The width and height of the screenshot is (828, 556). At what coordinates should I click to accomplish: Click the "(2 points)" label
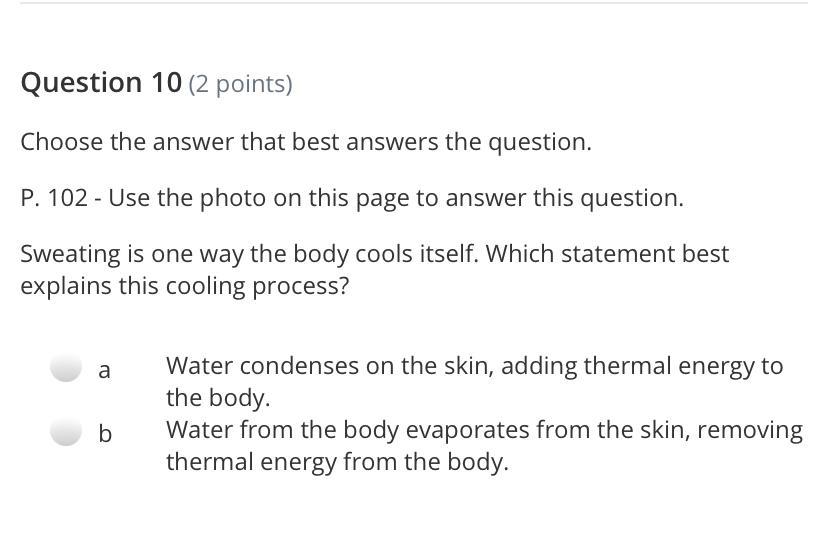(x=240, y=84)
